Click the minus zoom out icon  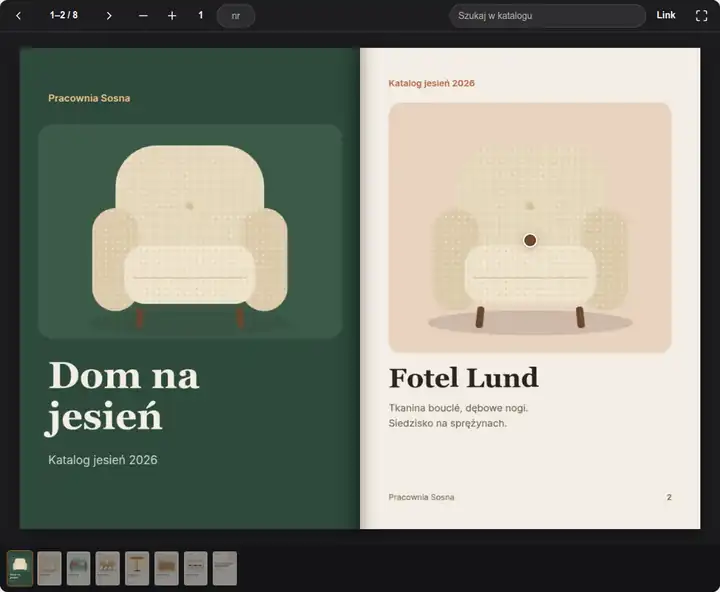click(143, 16)
